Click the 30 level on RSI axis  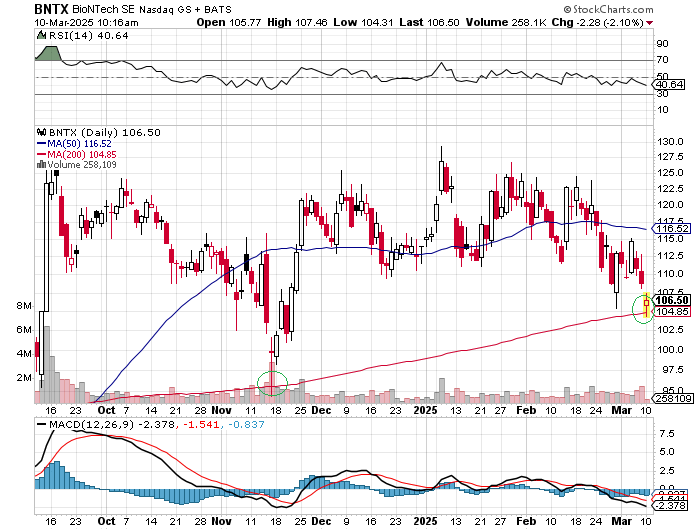tap(662, 94)
